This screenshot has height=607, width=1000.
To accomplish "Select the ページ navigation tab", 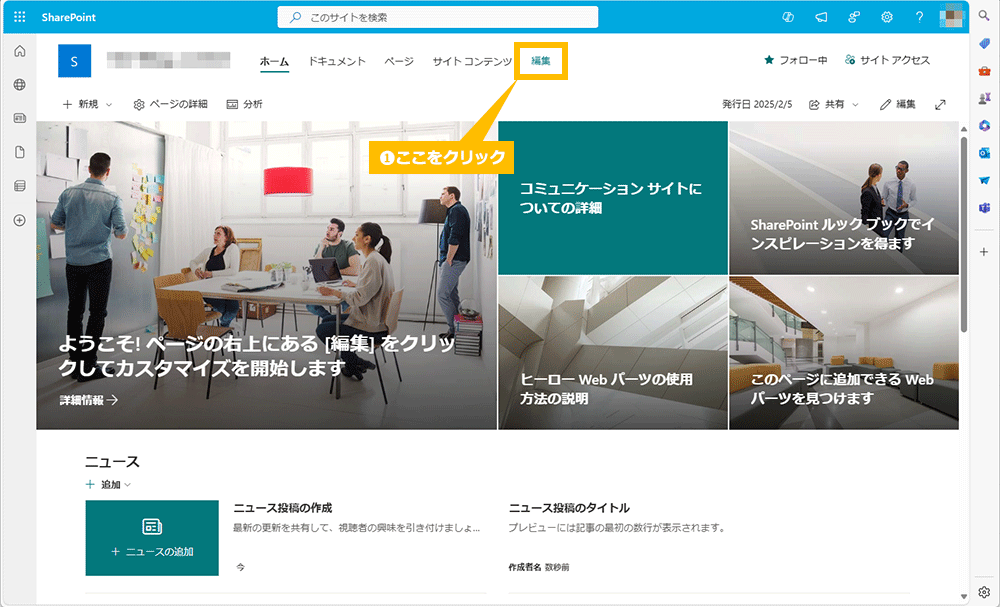I will [x=399, y=61].
